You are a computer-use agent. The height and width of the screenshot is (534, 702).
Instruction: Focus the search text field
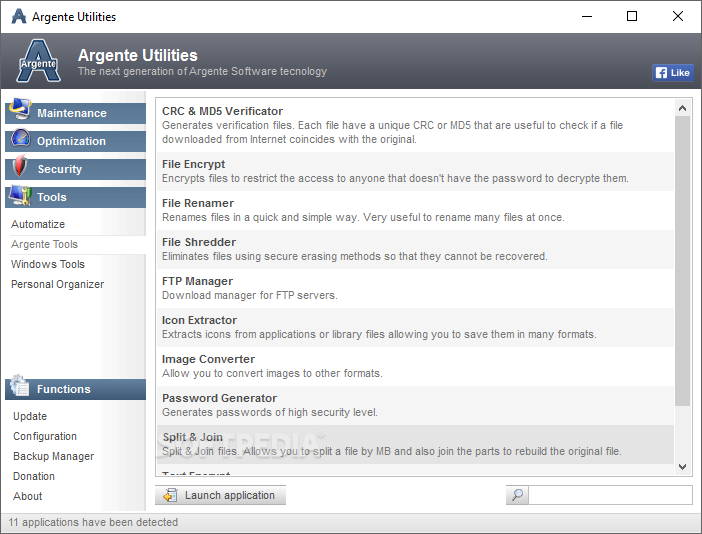point(610,495)
